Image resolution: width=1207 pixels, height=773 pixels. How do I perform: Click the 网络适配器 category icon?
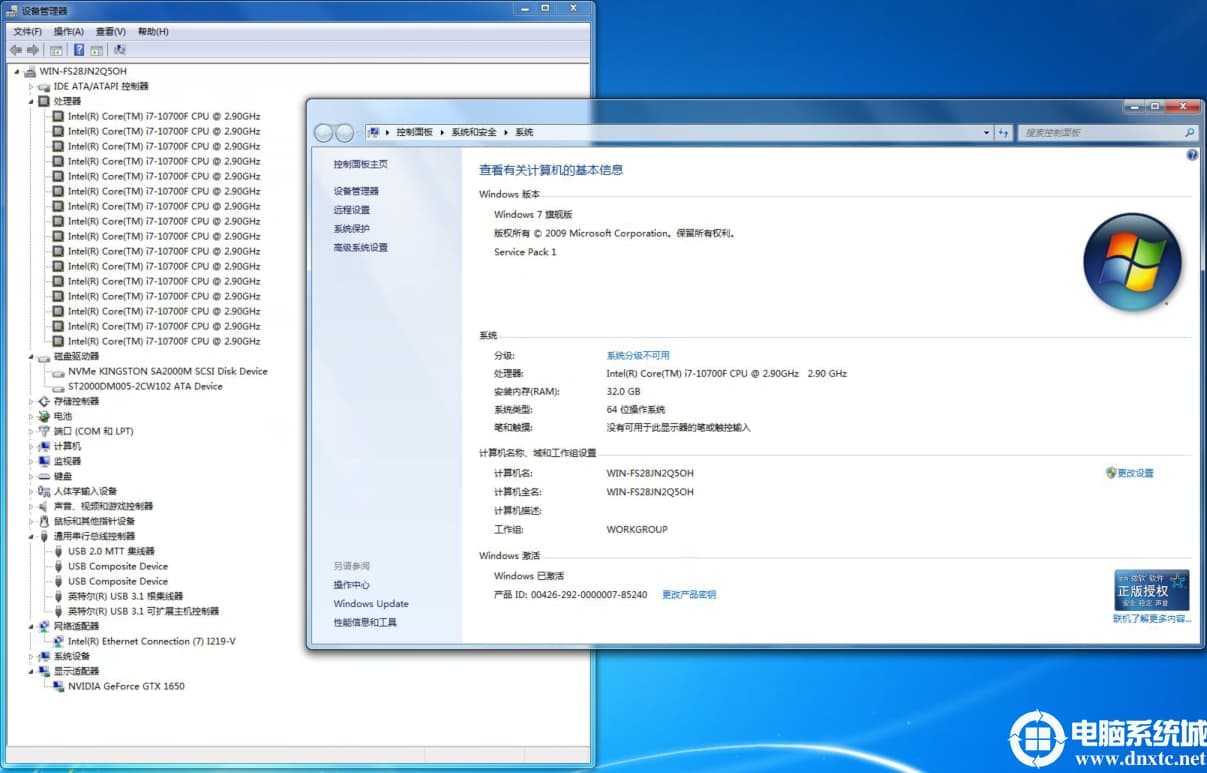[x=44, y=626]
